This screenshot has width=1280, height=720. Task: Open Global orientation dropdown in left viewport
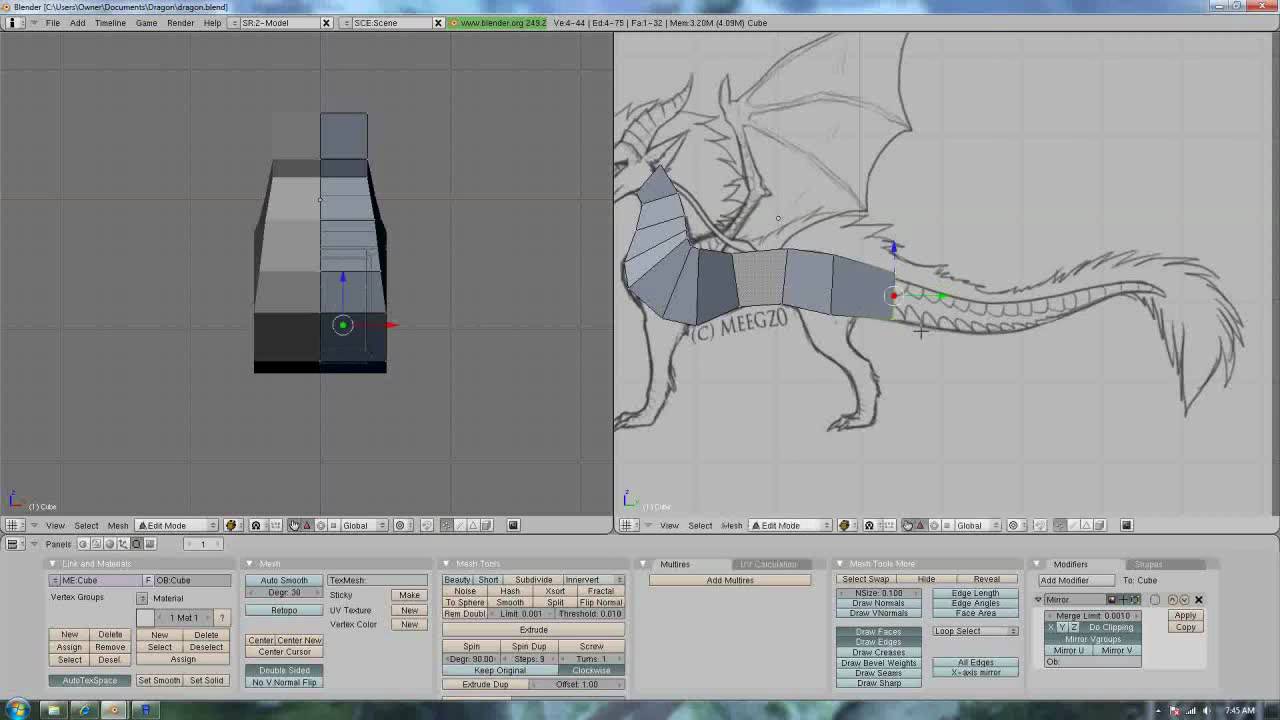365,525
